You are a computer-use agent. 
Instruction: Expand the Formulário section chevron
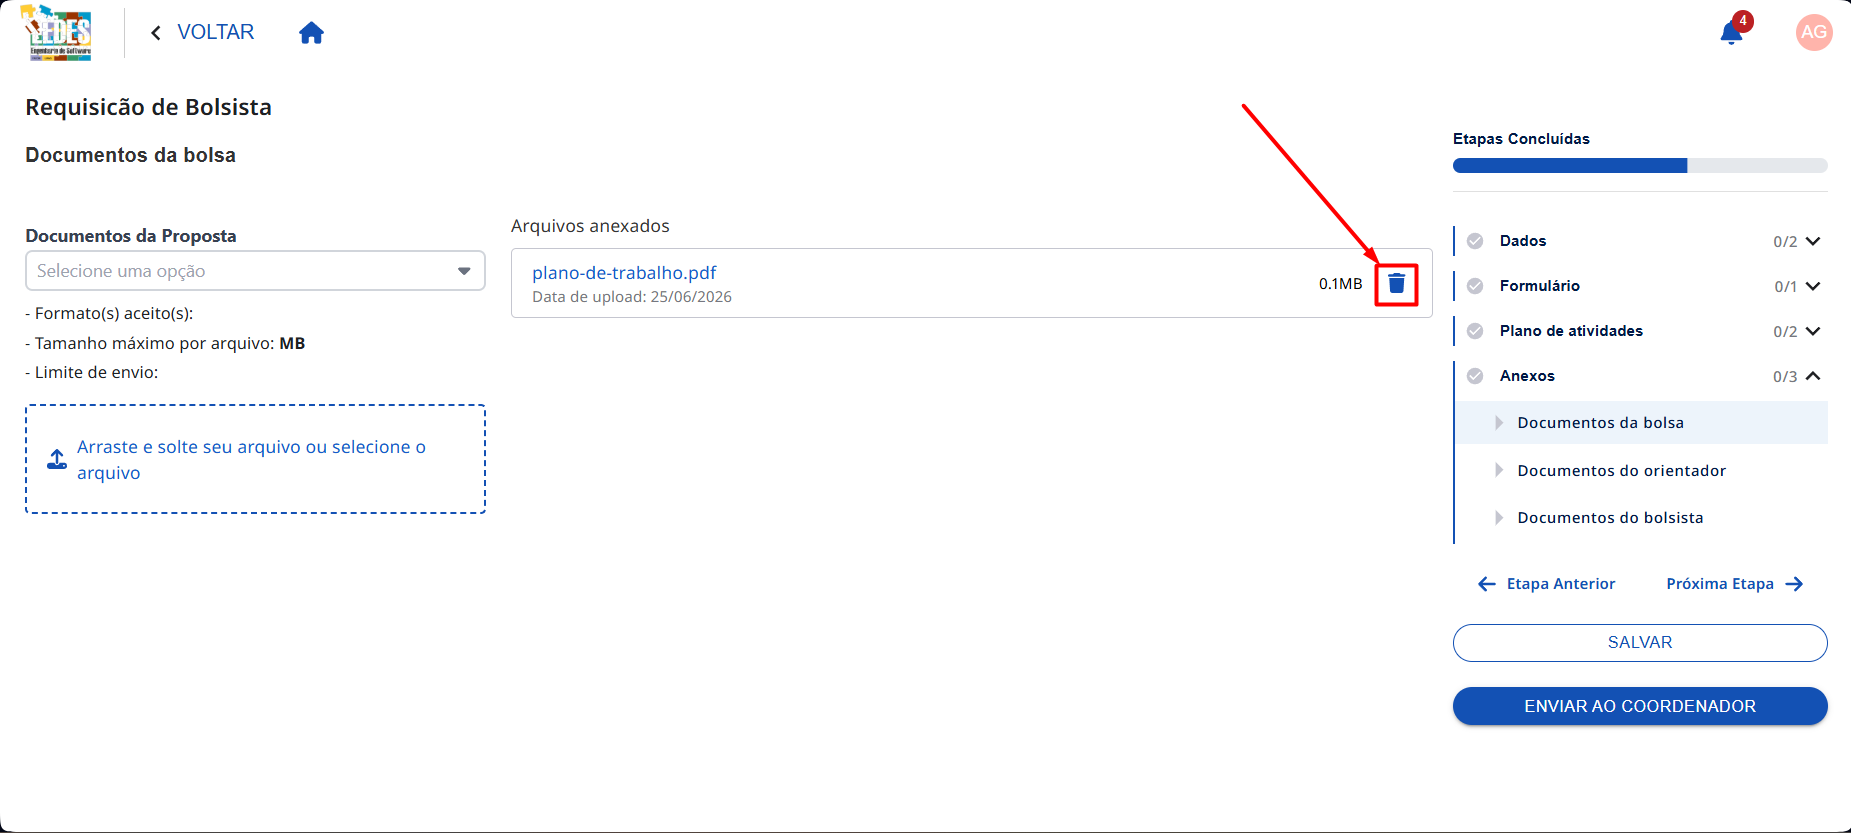tap(1813, 286)
